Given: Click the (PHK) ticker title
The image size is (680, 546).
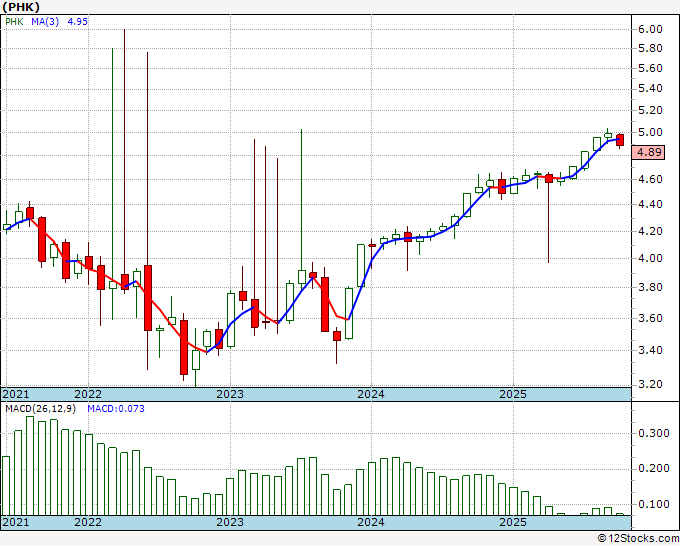Looking at the screenshot, I should coord(21,7).
